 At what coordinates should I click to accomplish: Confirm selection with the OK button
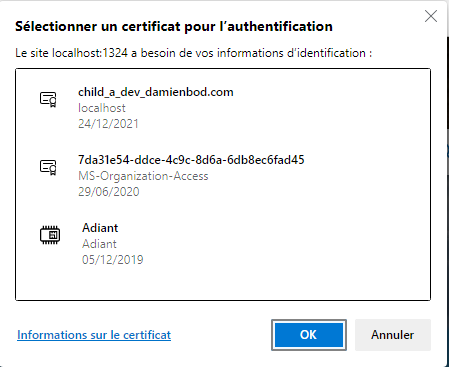[309, 335]
